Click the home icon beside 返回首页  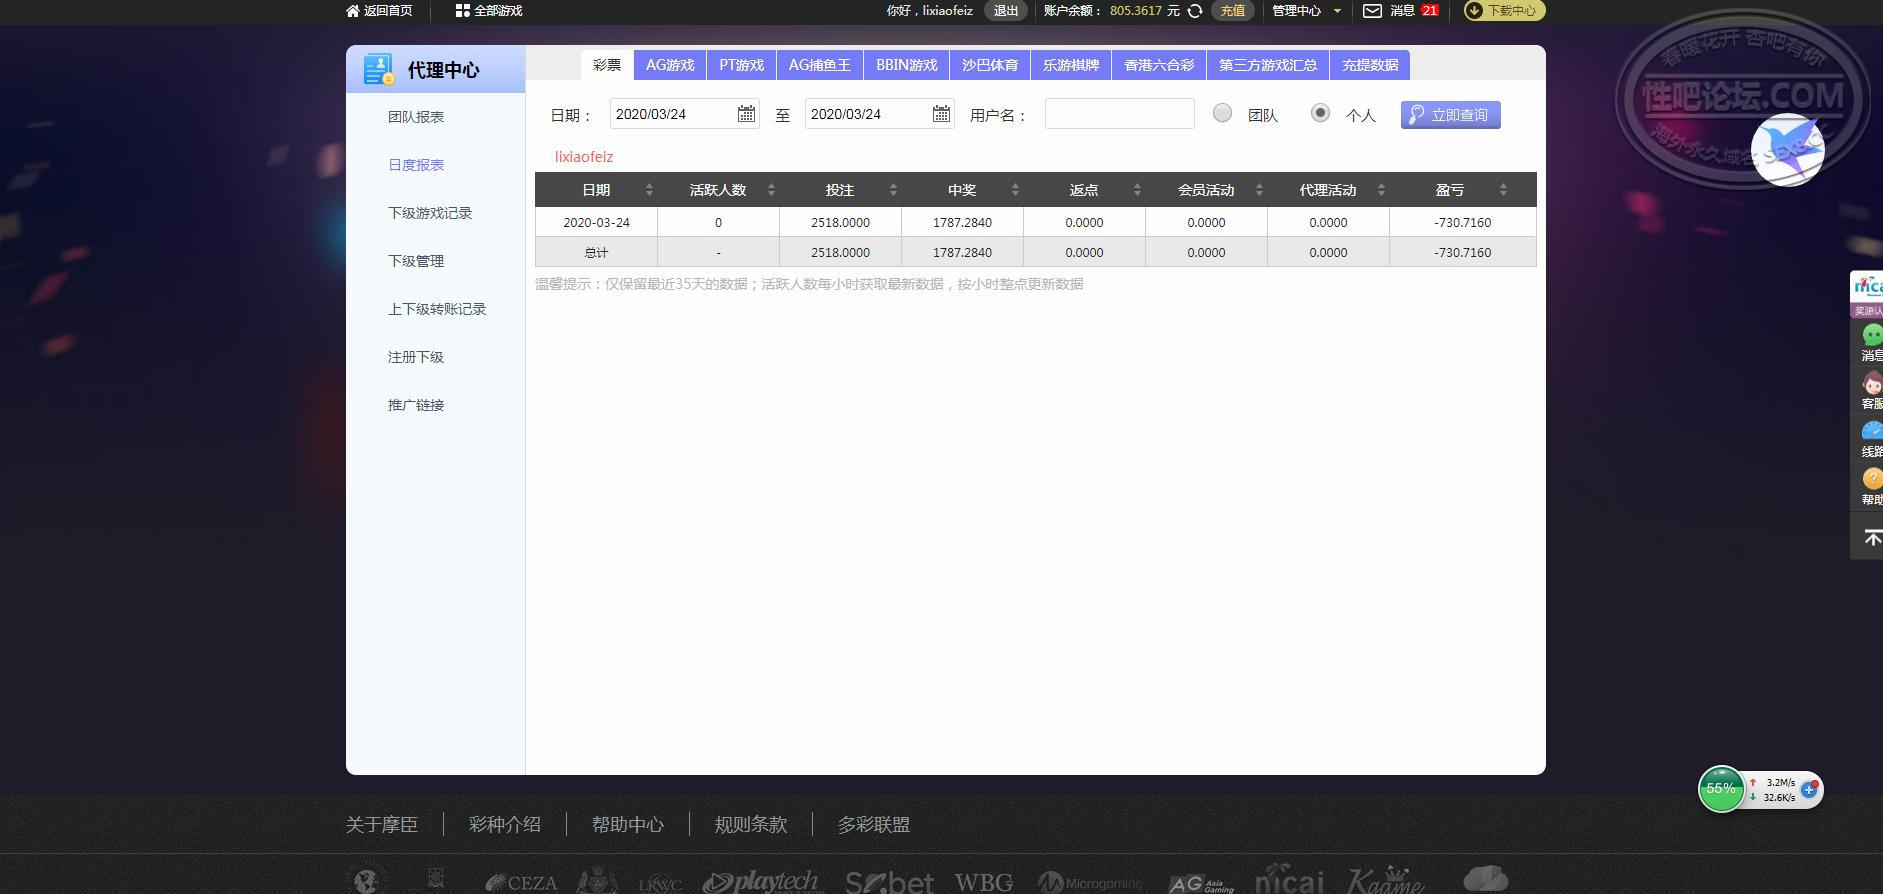(352, 11)
